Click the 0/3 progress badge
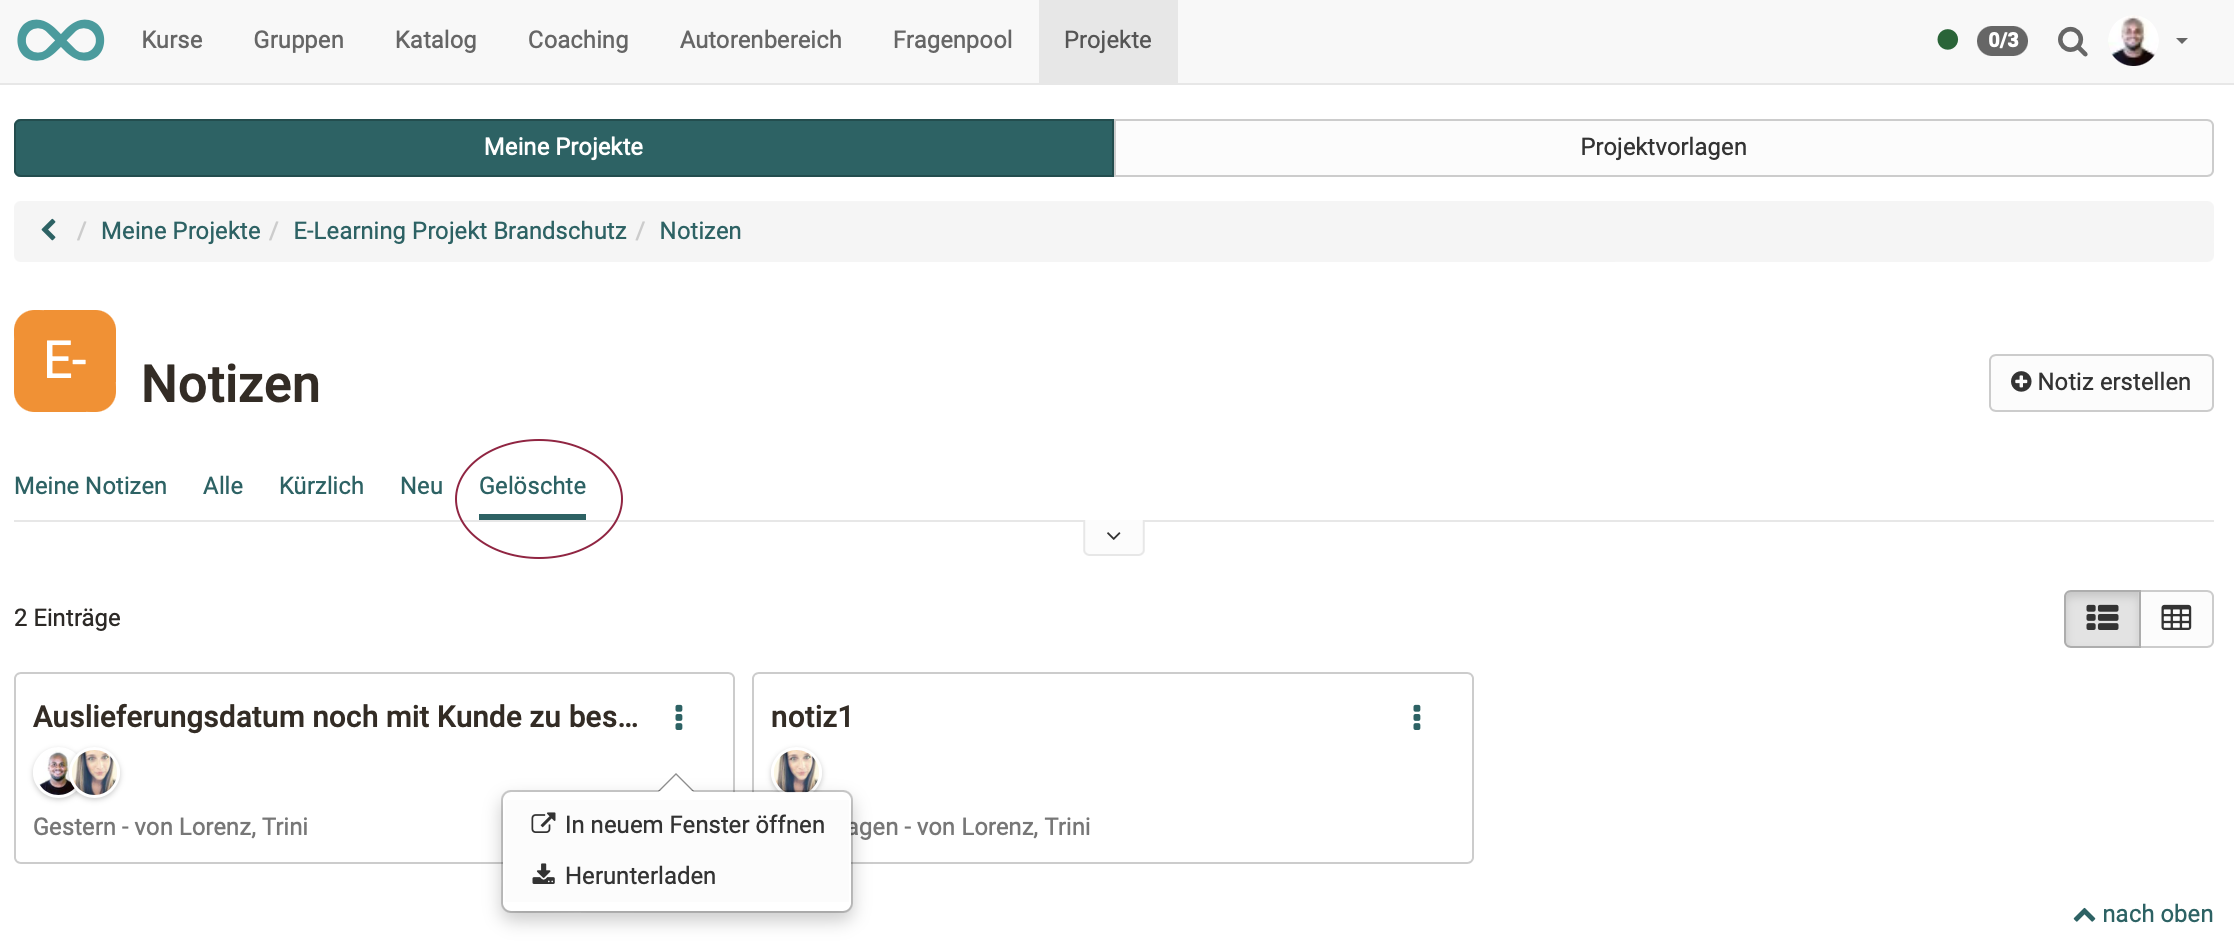 2002,41
